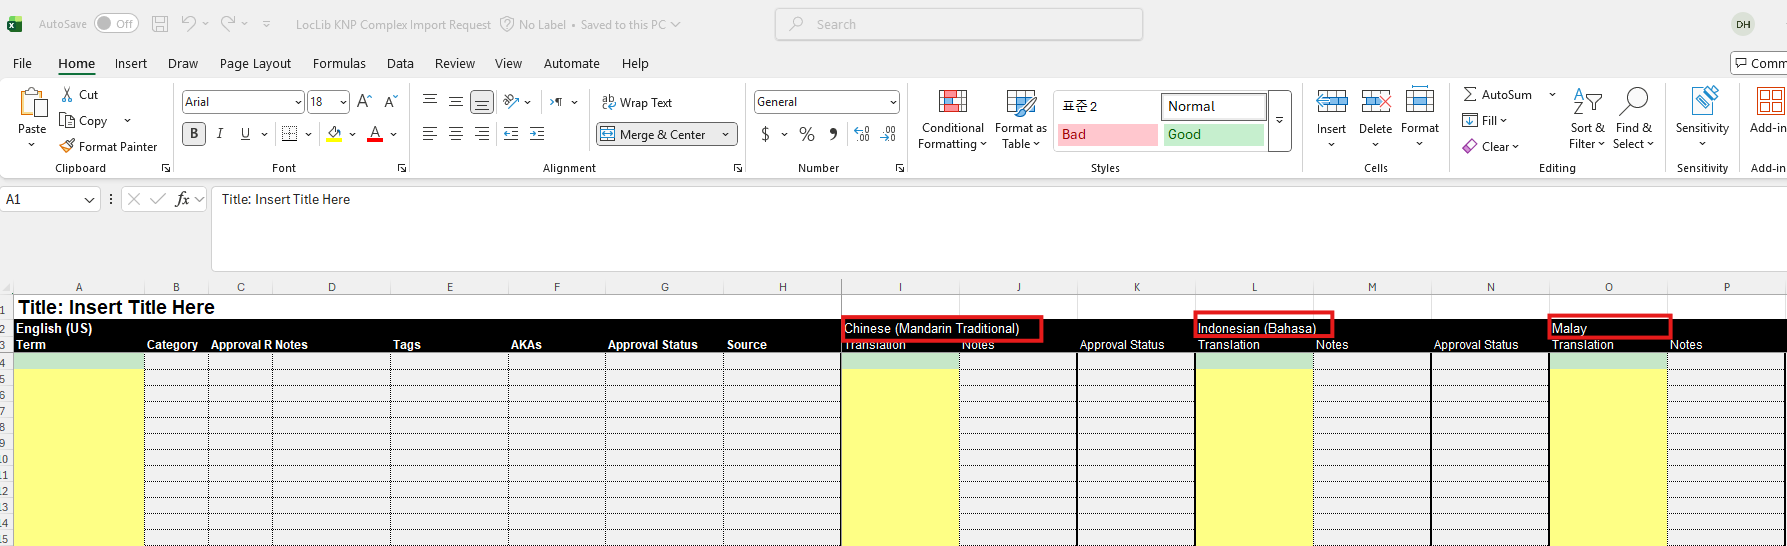
Task: Apply Wrap Text to cell
Action: click(x=637, y=102)
